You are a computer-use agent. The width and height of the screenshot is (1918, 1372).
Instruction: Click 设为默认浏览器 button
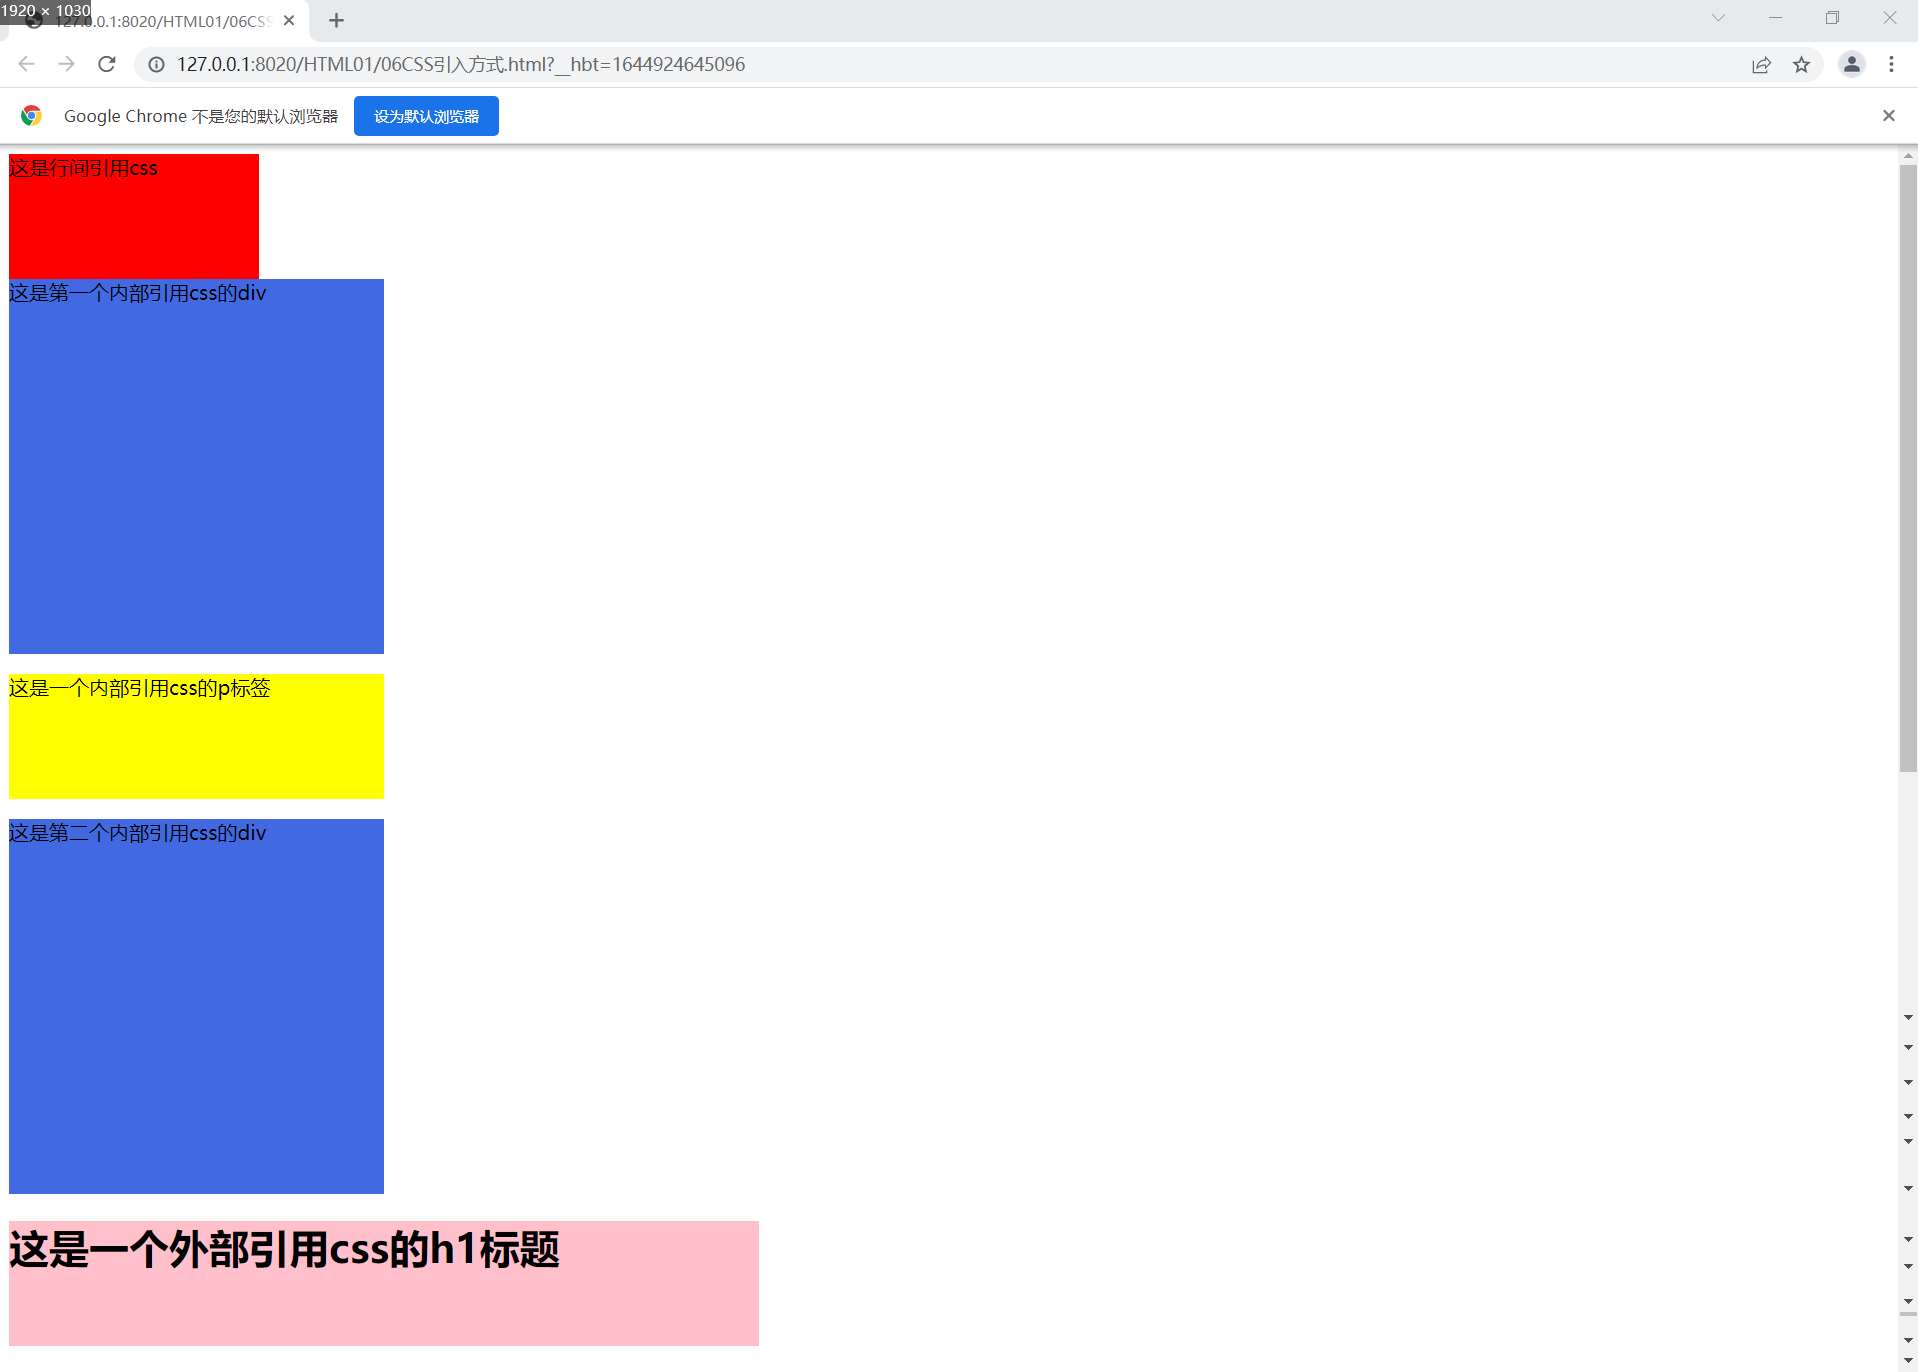click(426, 116)
